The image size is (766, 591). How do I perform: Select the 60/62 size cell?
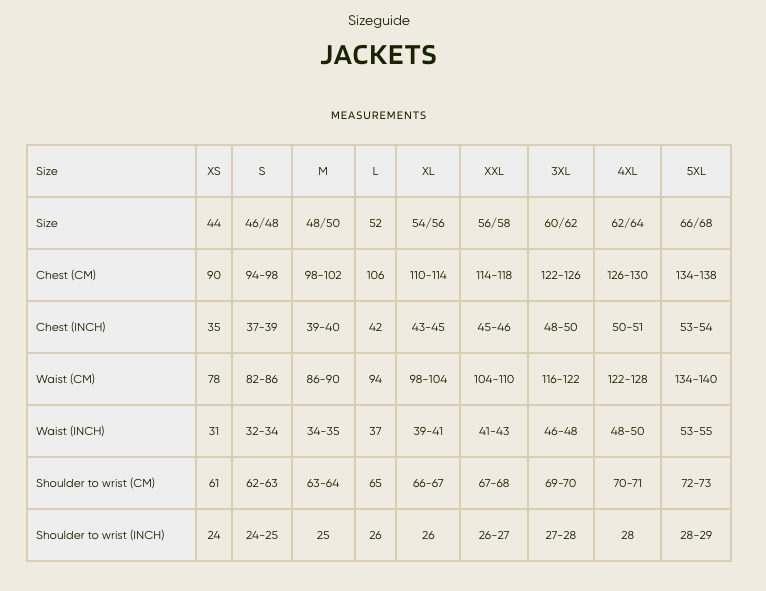pyautogui.click(x=561, y=223)
